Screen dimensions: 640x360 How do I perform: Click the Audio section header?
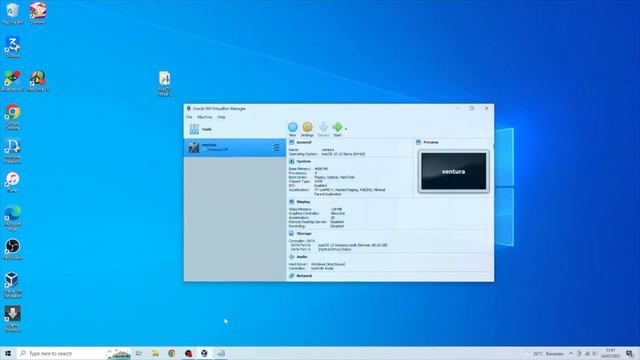click(302, 257)
